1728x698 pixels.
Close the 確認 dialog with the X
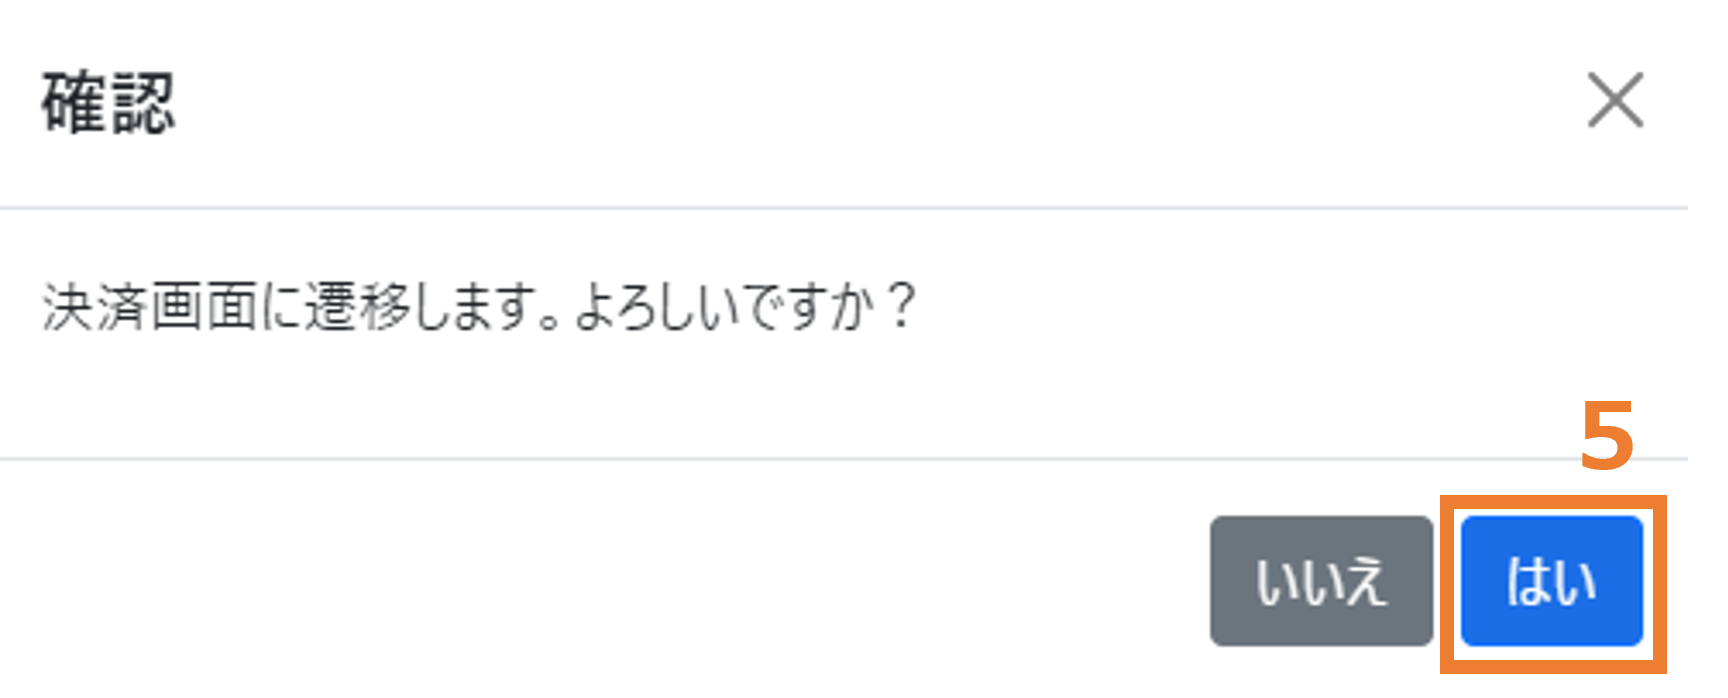[1616, 100]
